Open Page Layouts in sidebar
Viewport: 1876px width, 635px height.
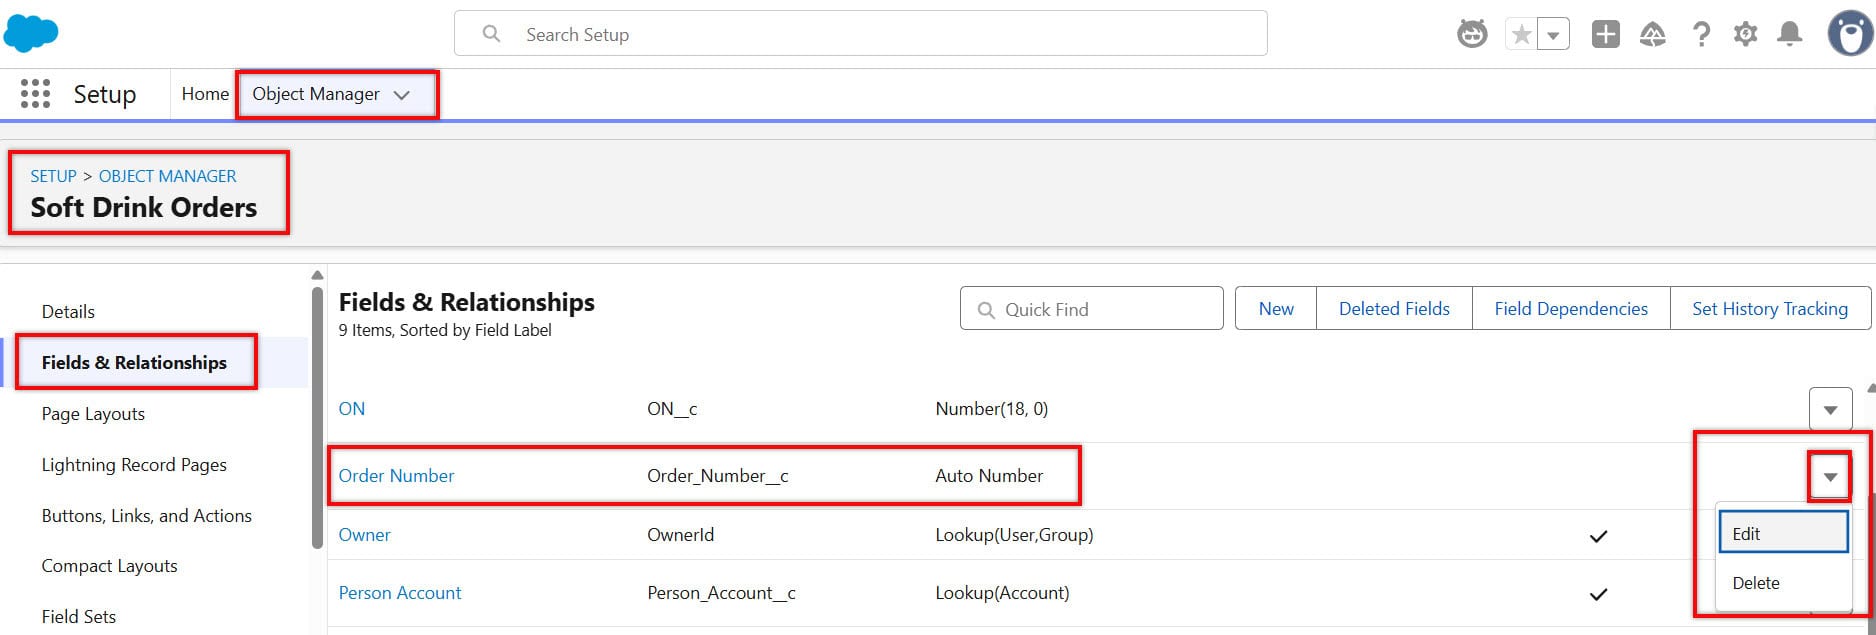point(93,414)
